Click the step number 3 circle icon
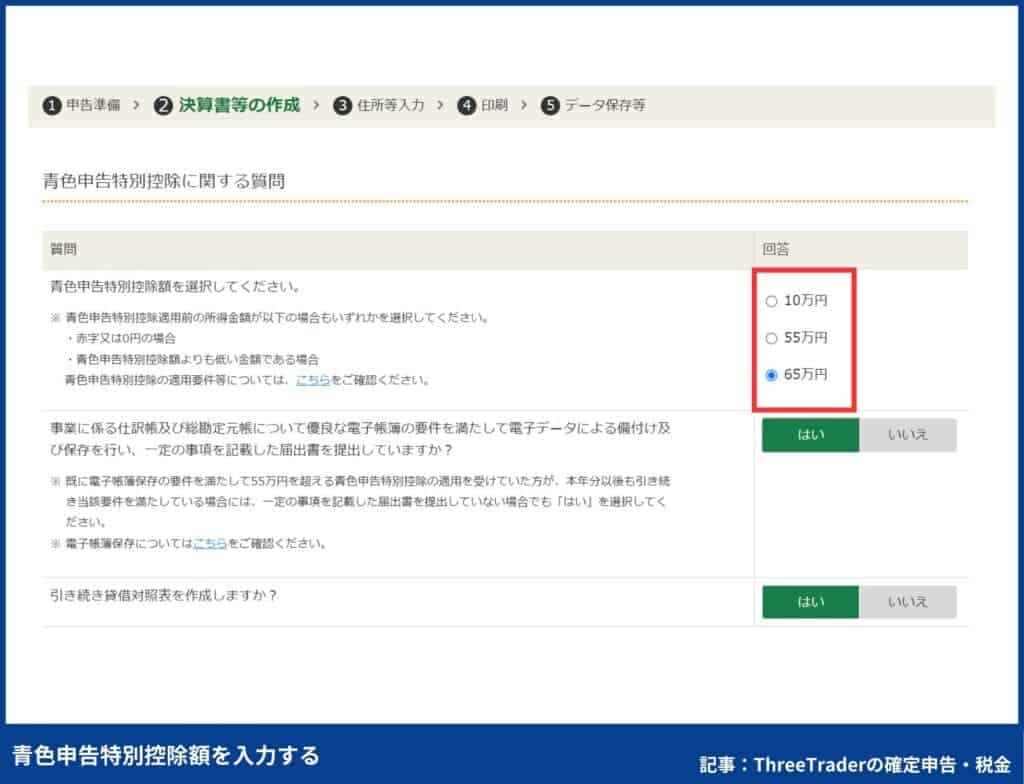The image size is (1024, 784). [x=343, y=105]
